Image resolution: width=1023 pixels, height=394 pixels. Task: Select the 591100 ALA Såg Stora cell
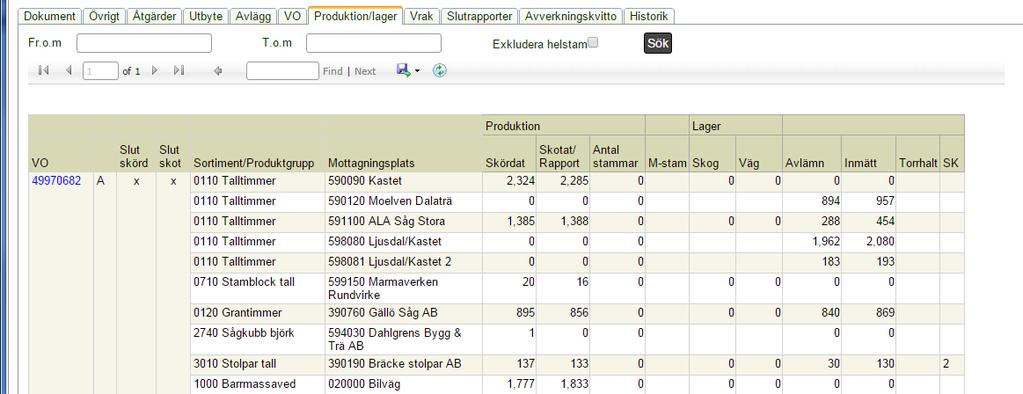pyautogui.click(x=404, y=222)
